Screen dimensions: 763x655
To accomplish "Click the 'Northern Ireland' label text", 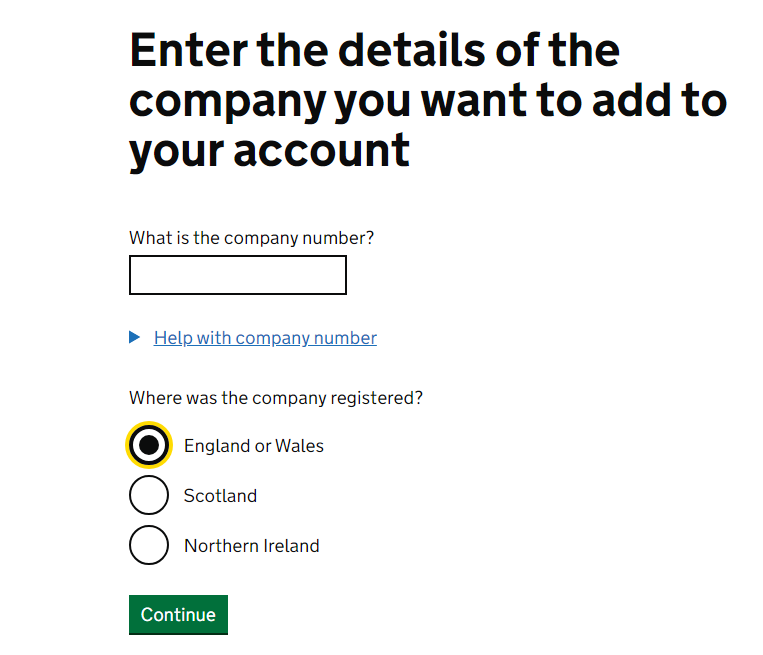I will (x=252, y=546).
